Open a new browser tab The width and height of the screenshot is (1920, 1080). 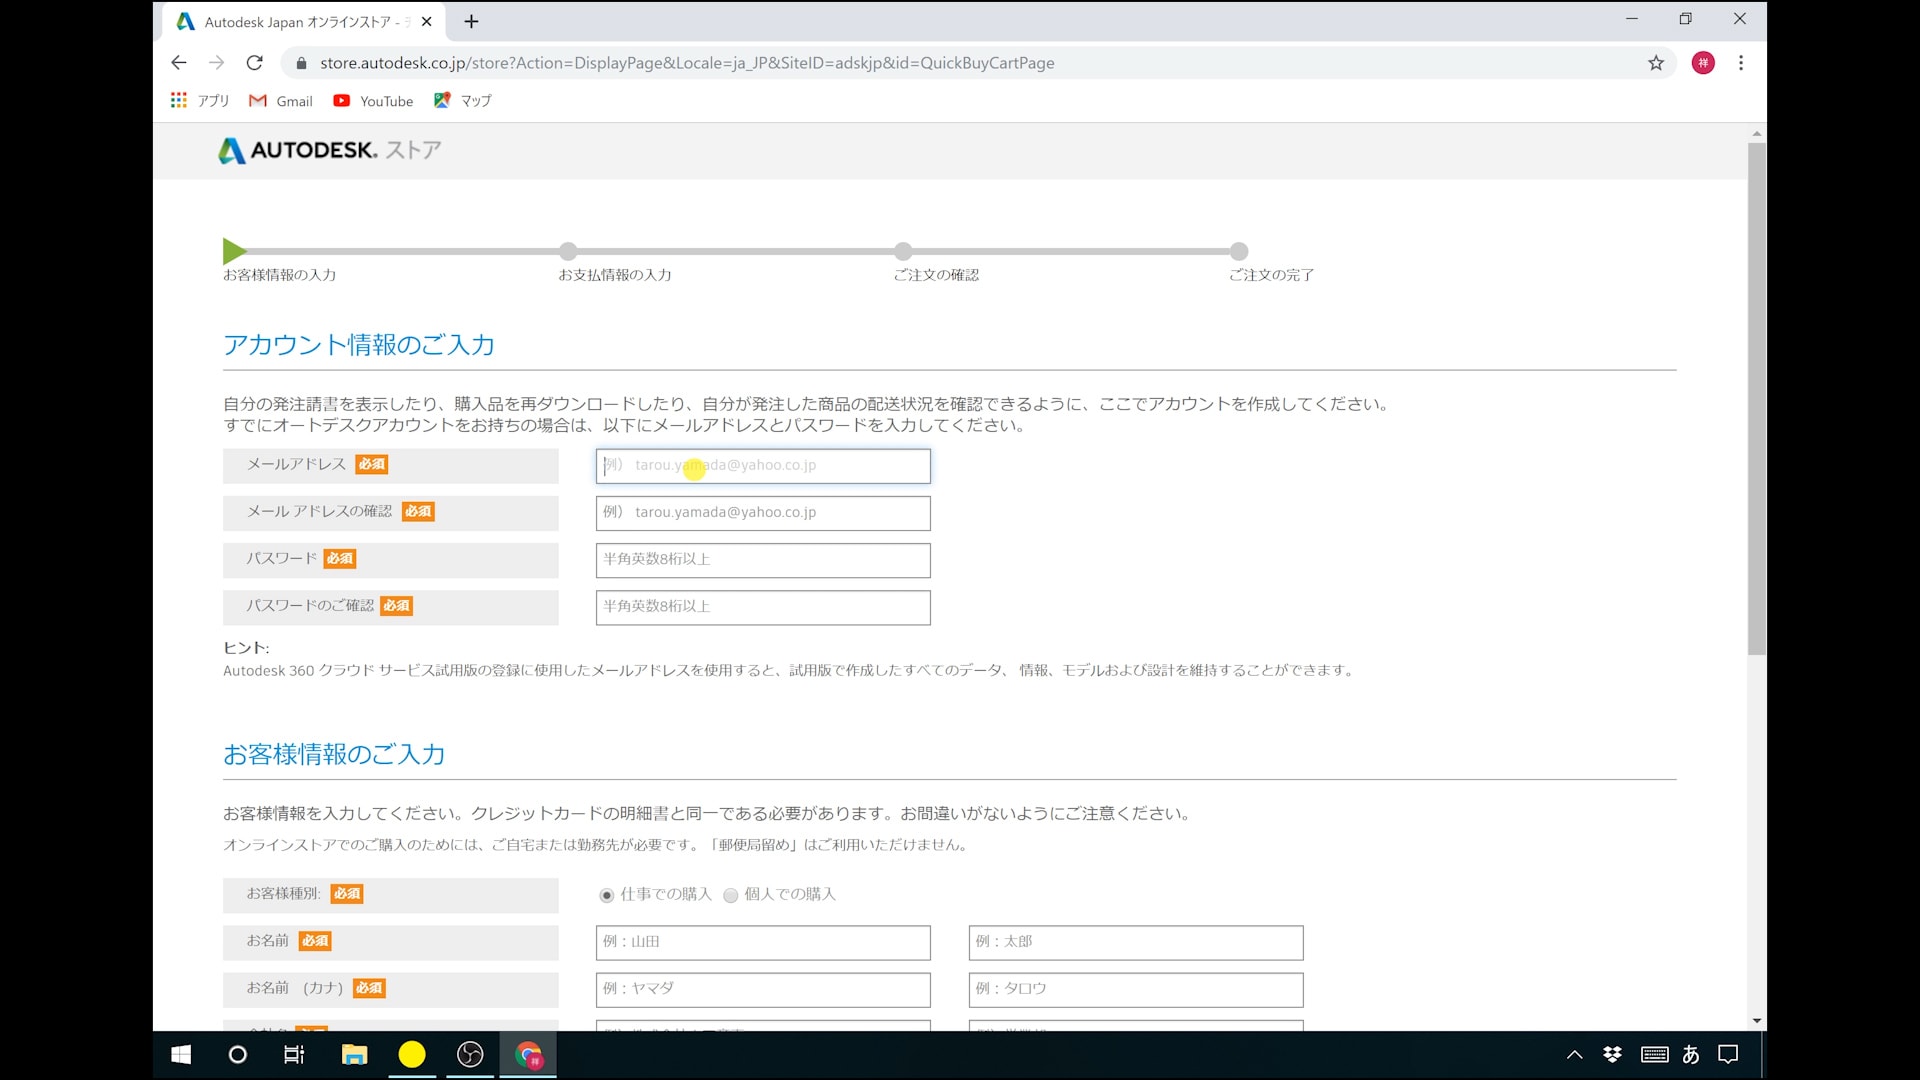[471, 21]
